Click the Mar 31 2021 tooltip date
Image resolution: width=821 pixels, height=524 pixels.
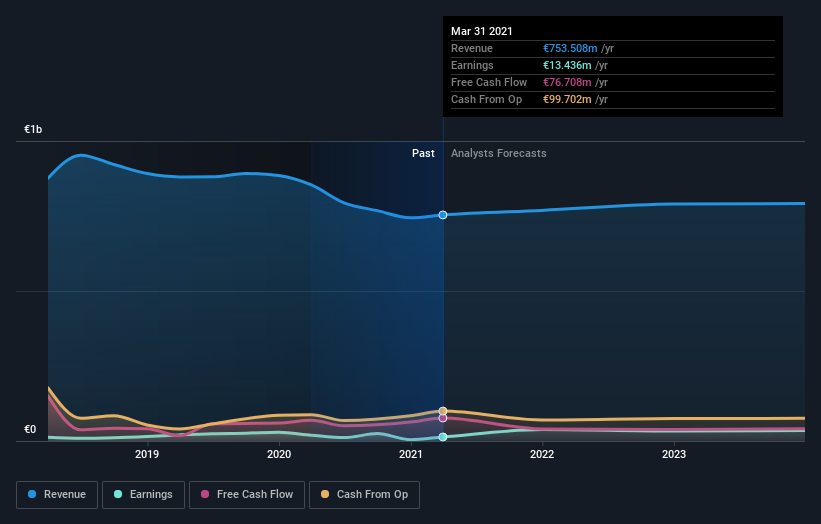[x=482, y=31]
